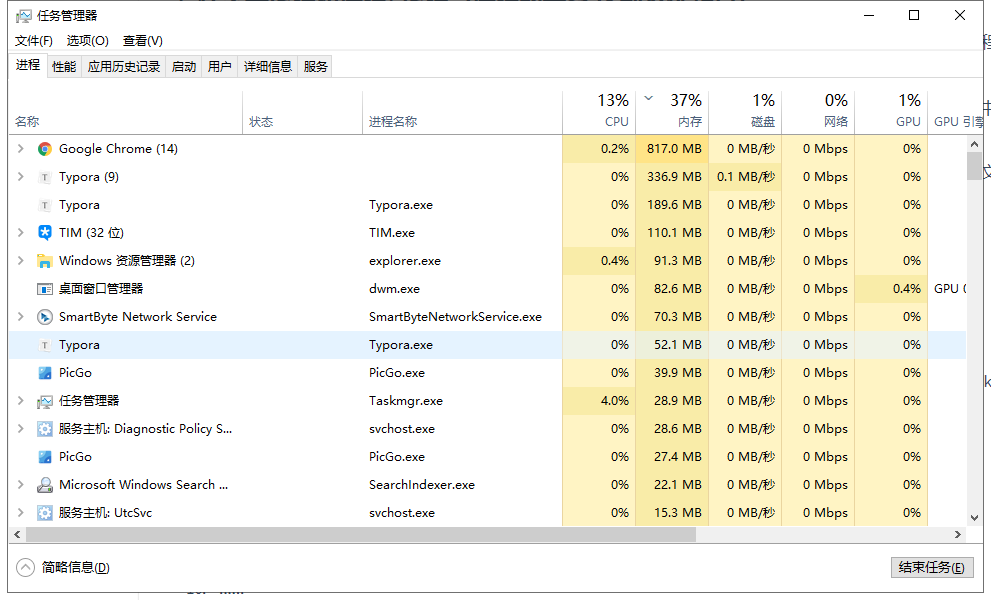The image size is (991, 600).
Task: Click the 4.0% CPU value
Action: tap(614, 401)
